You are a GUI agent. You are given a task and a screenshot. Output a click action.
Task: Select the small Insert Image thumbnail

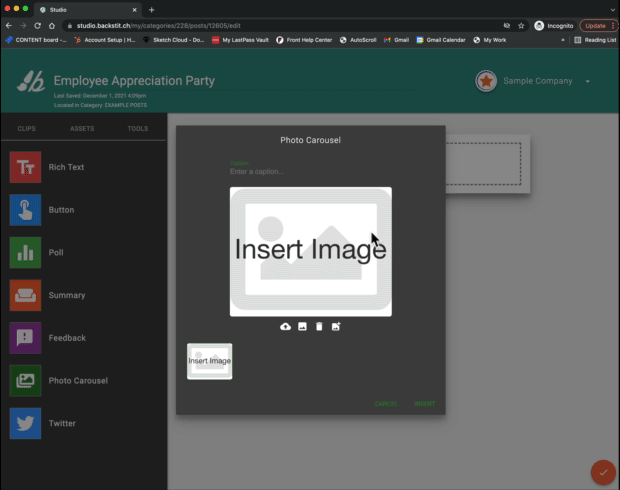tap(210, 361)
